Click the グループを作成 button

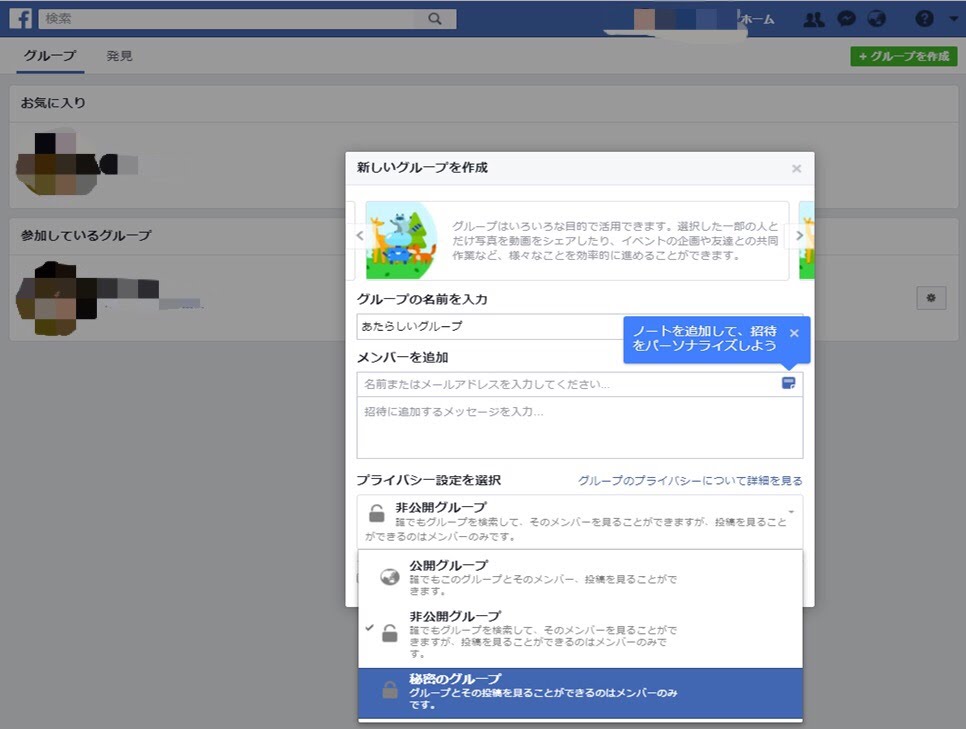coord(903,57)
